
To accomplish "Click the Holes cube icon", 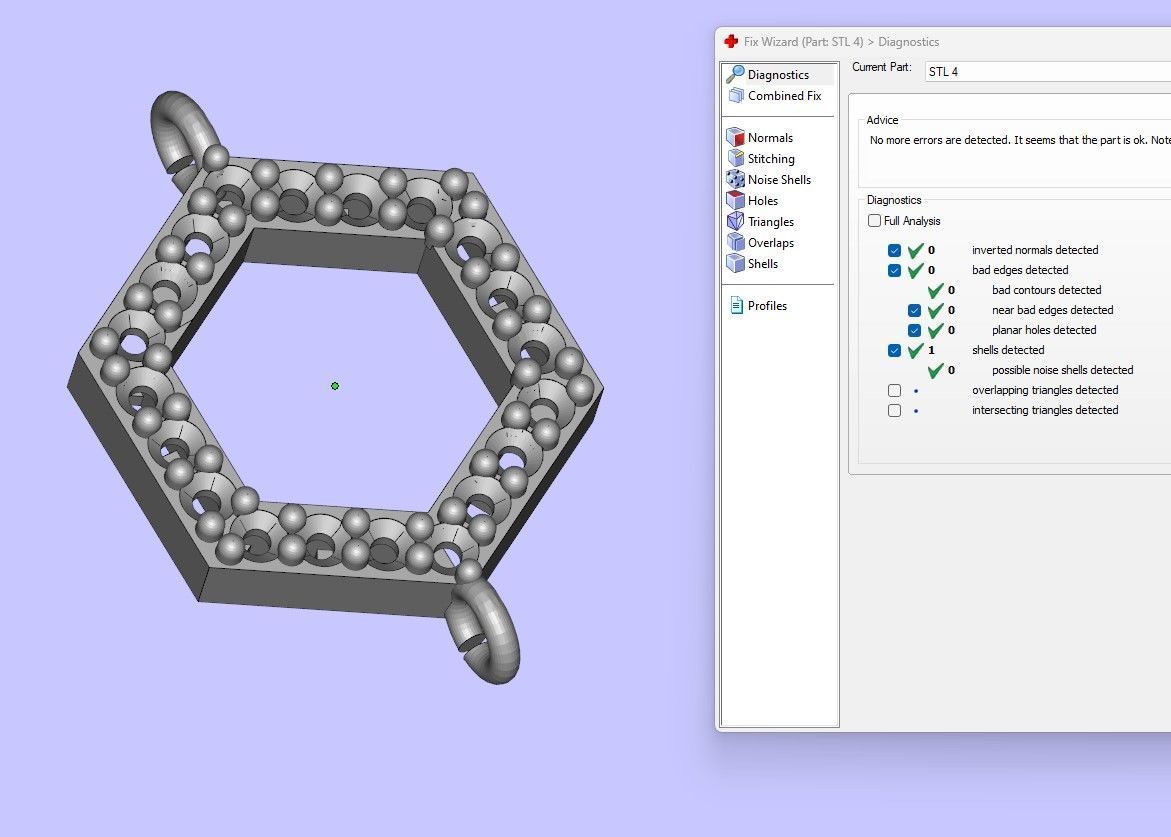I will 736,200.
